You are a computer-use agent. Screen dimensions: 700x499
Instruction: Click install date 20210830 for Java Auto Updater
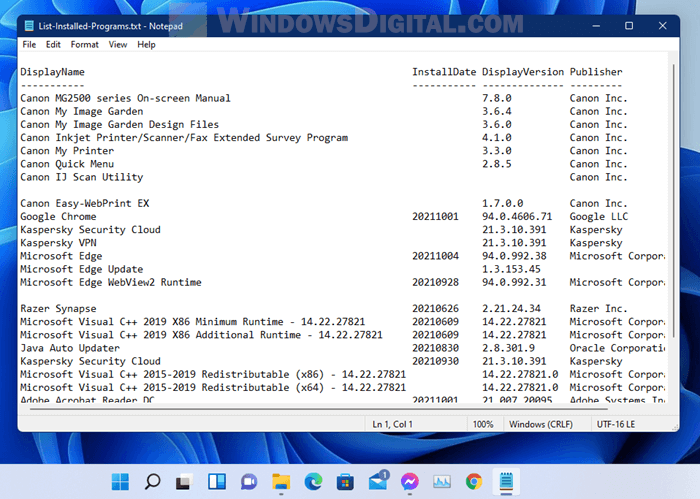point(435,348)
